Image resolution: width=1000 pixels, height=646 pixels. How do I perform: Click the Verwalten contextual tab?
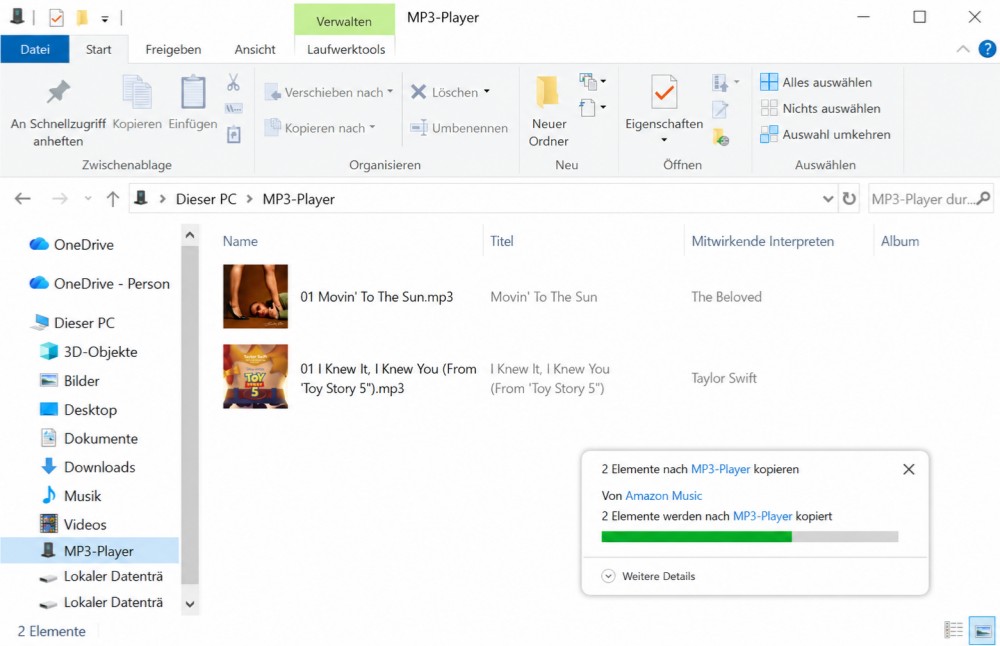point(344,20)
